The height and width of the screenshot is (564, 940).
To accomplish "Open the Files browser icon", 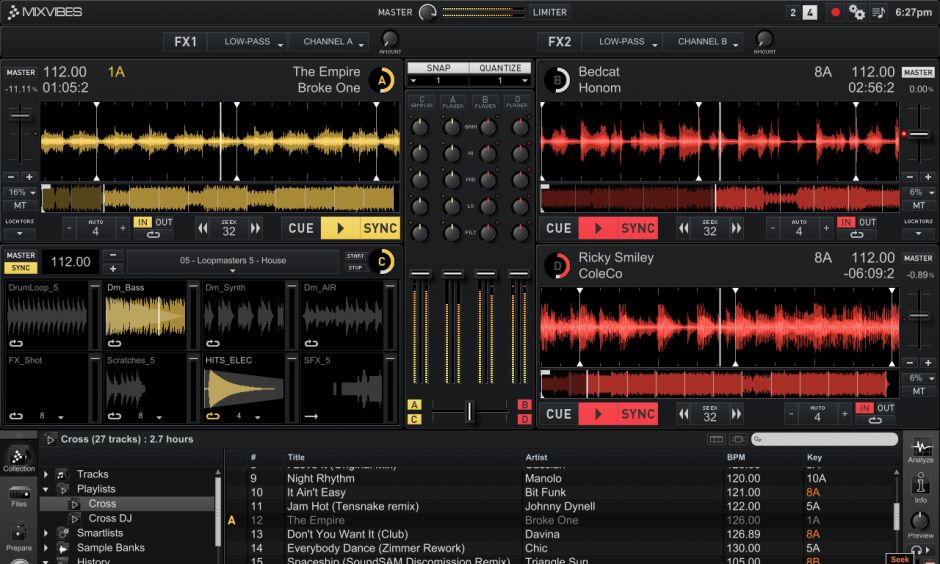I will [x=19, y=495].
